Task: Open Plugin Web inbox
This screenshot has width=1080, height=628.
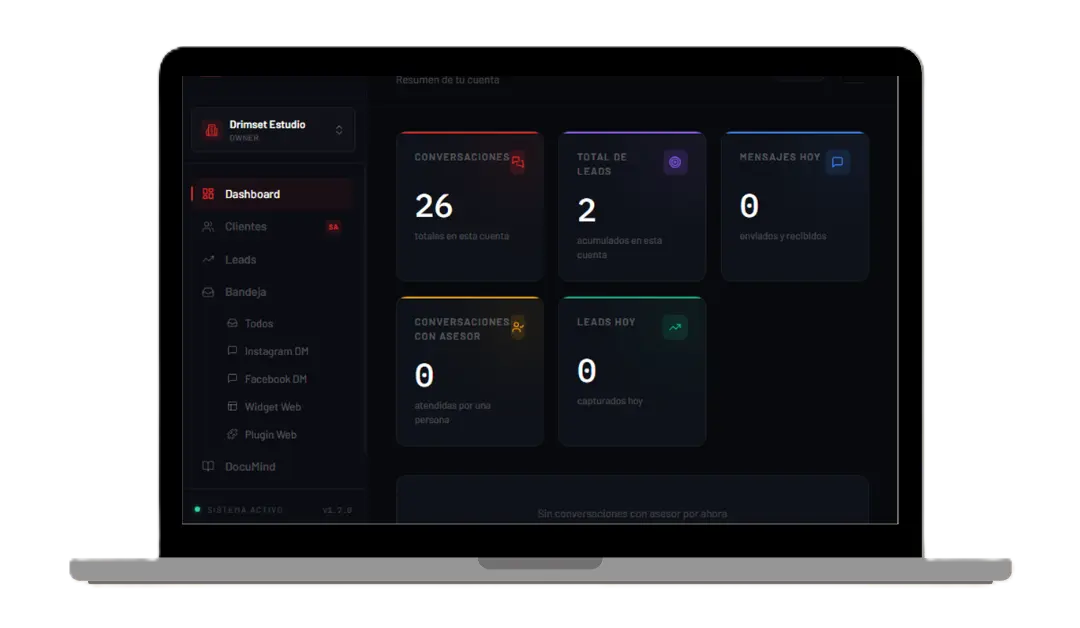Action: point(271,435)
